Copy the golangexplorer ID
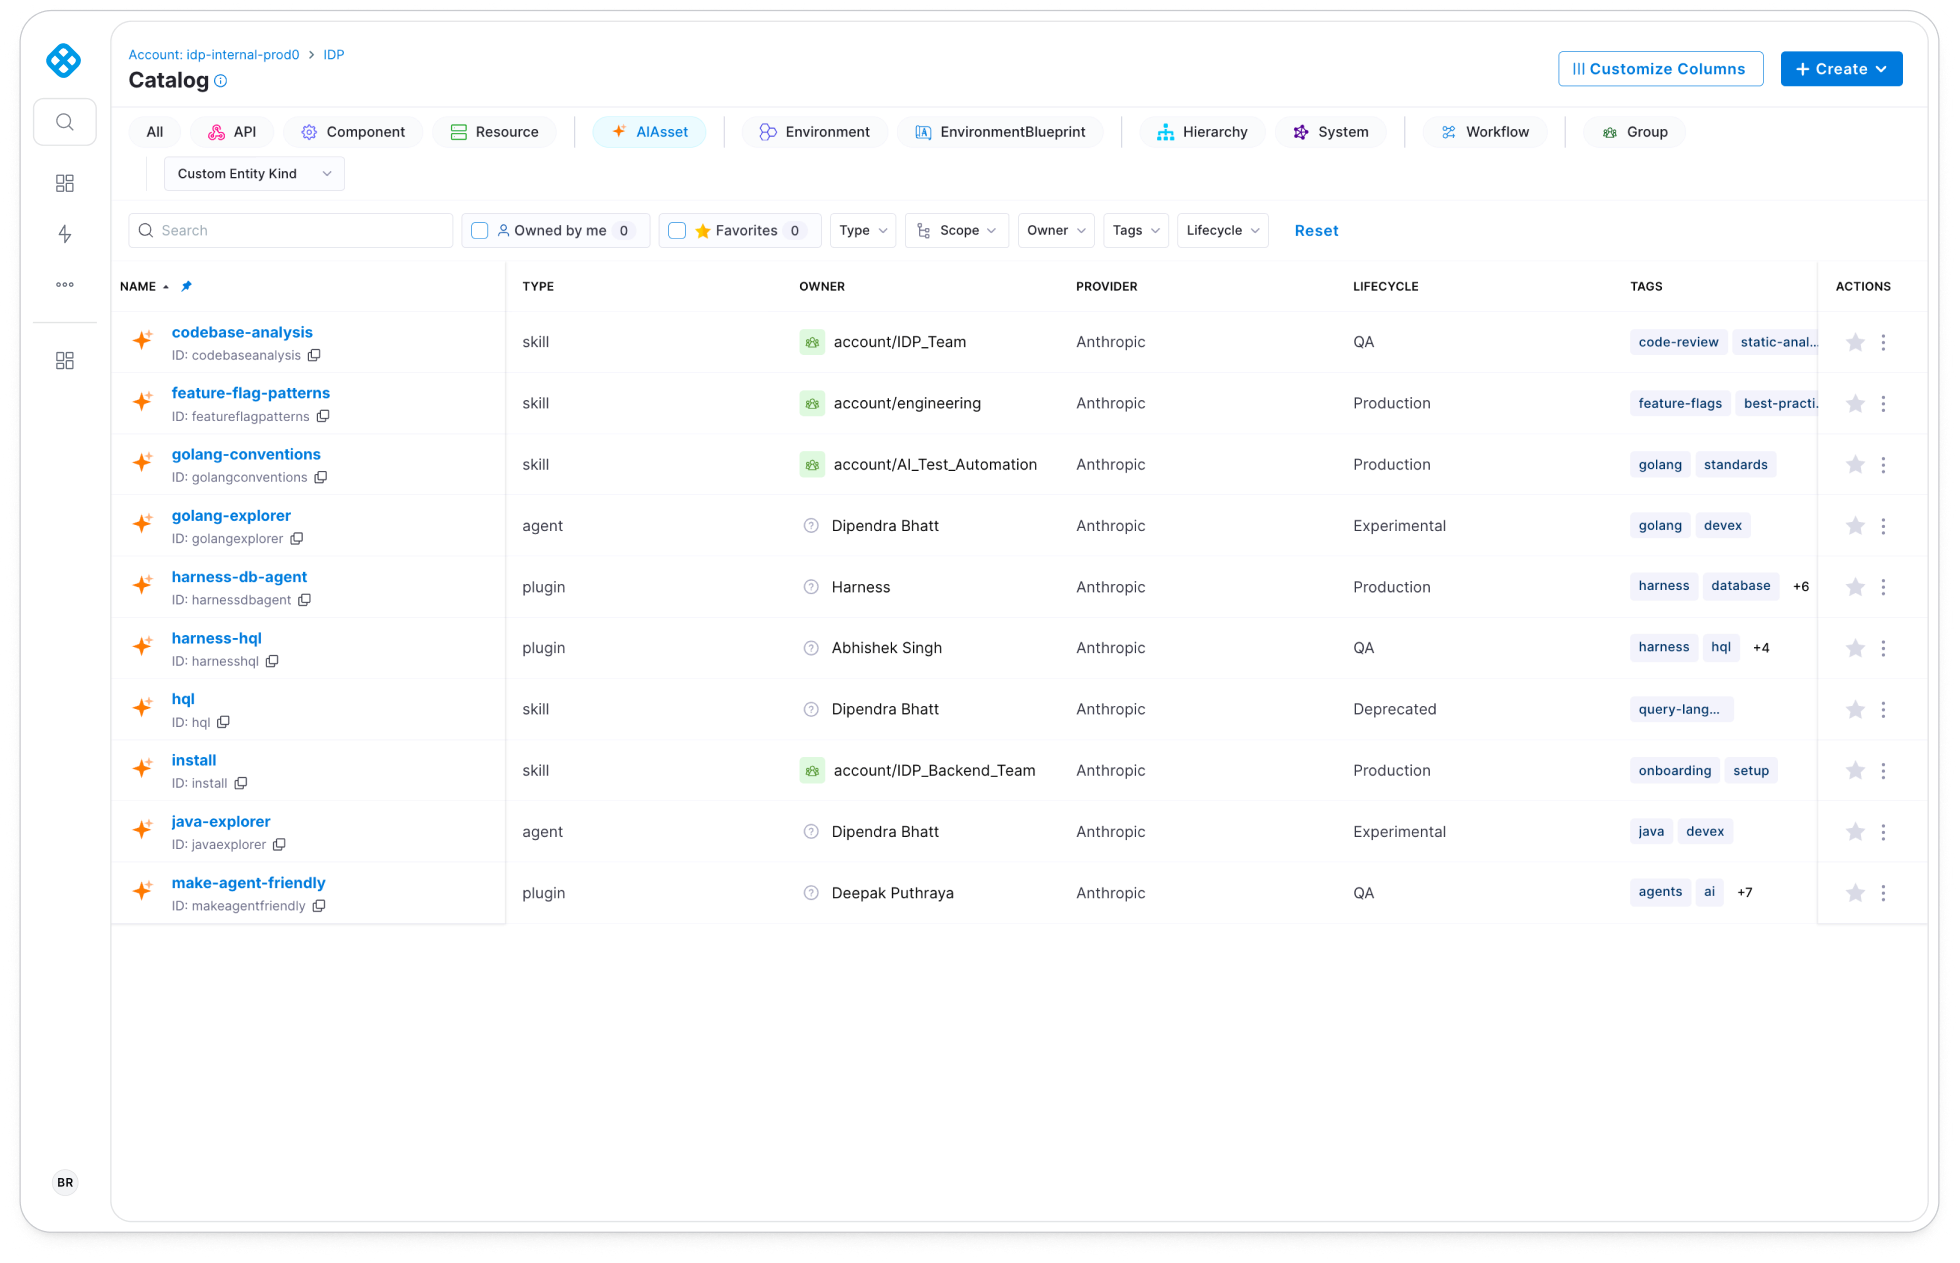The height and width of the screenshot is (1263, 1960). point(297,538)
